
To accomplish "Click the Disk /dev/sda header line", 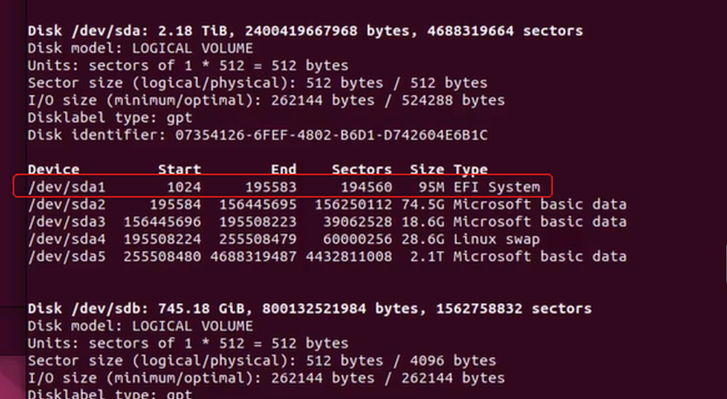I will [x=305, y=31].
